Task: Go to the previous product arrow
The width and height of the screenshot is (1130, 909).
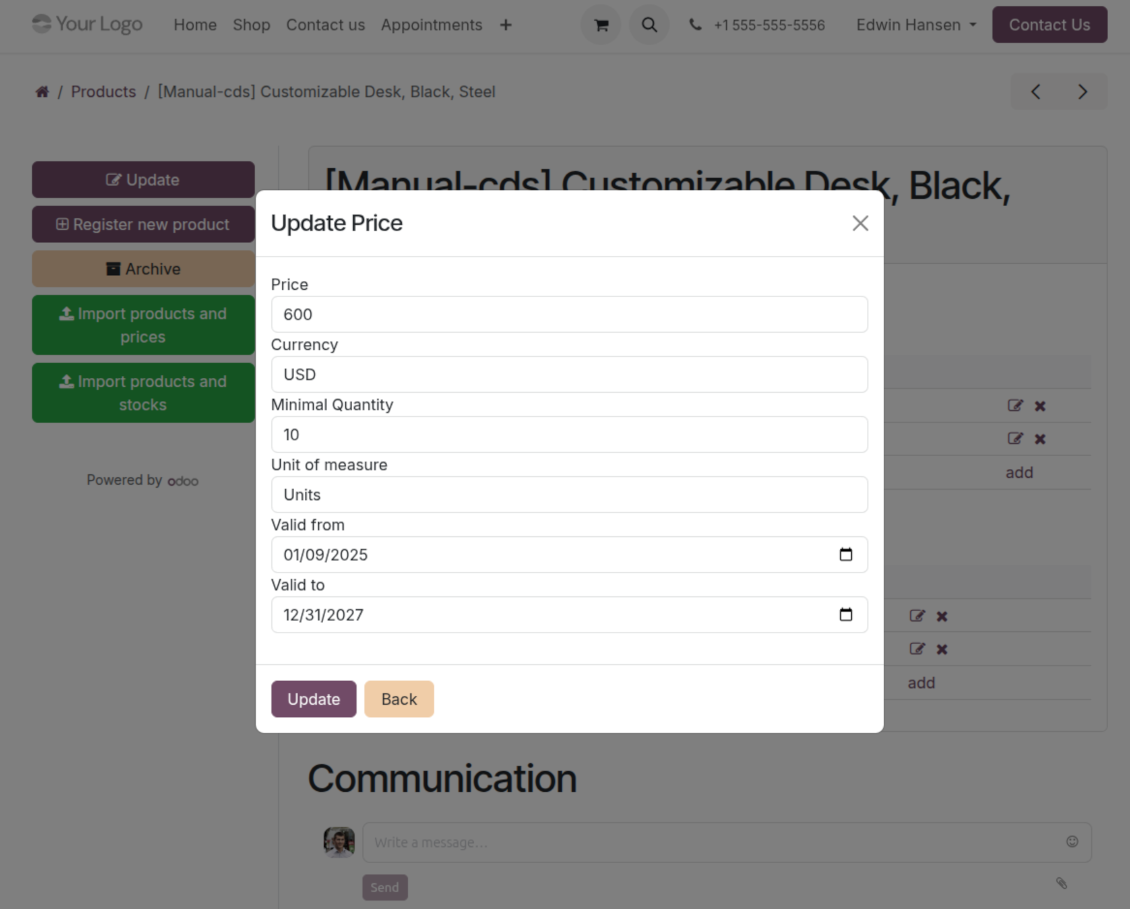Action: [1036, 92]
